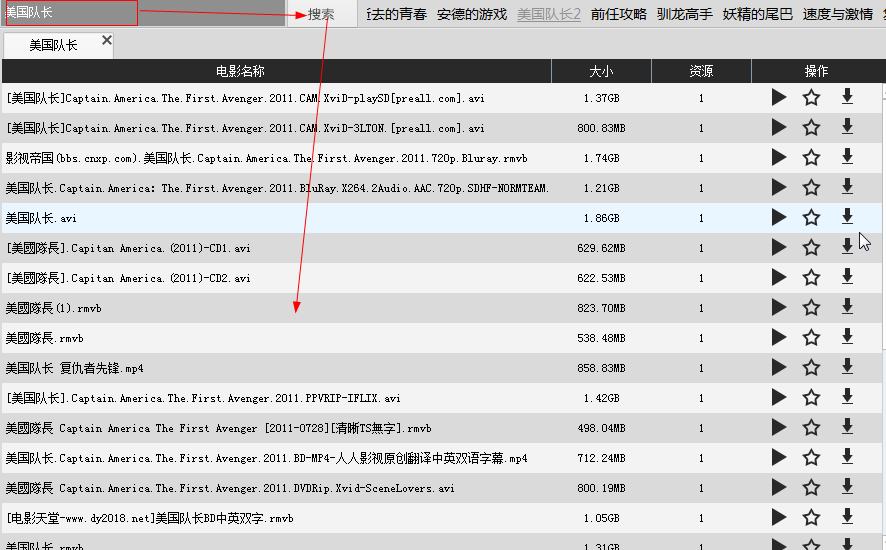Download the 498.04MB 清晰TS無字 rmvb
Viewport: 886px width, 550px height.
click(847, 427)
